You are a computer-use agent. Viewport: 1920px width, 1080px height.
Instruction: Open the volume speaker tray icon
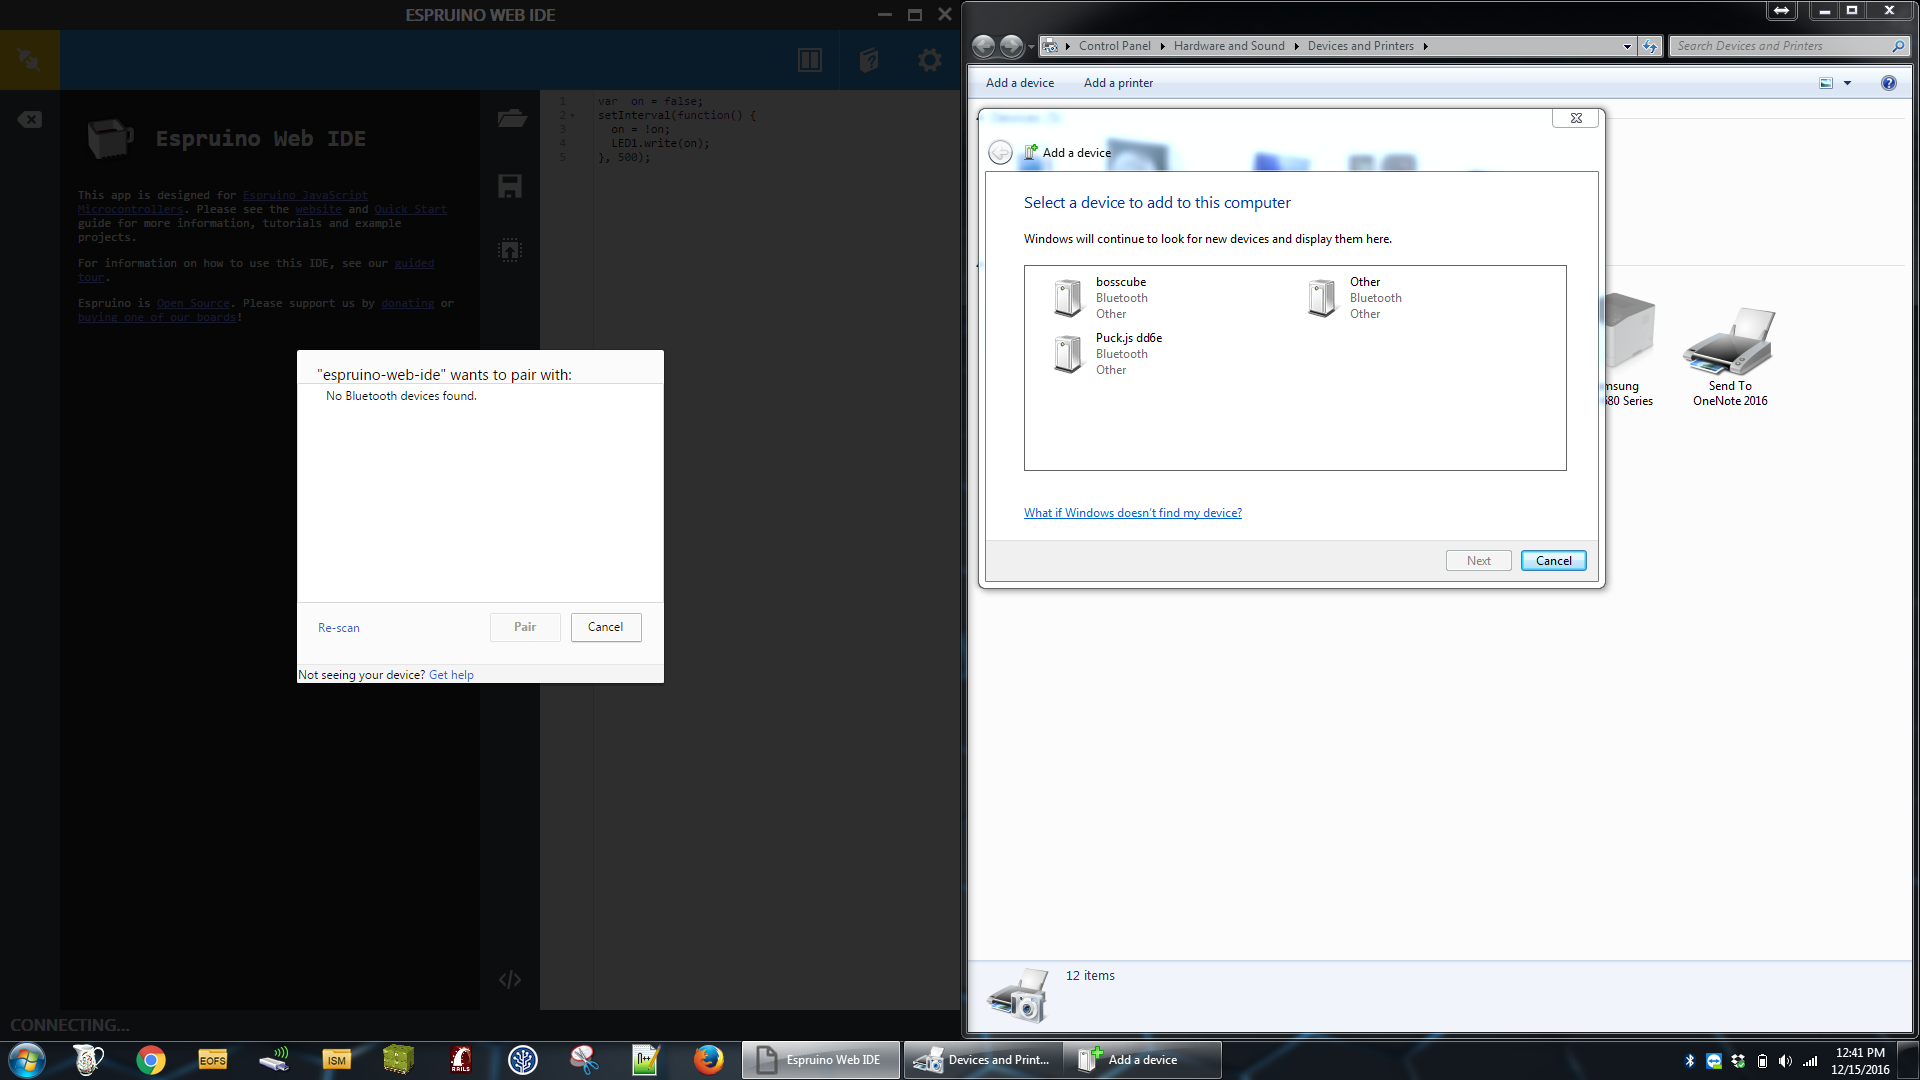(1786, 1061)
